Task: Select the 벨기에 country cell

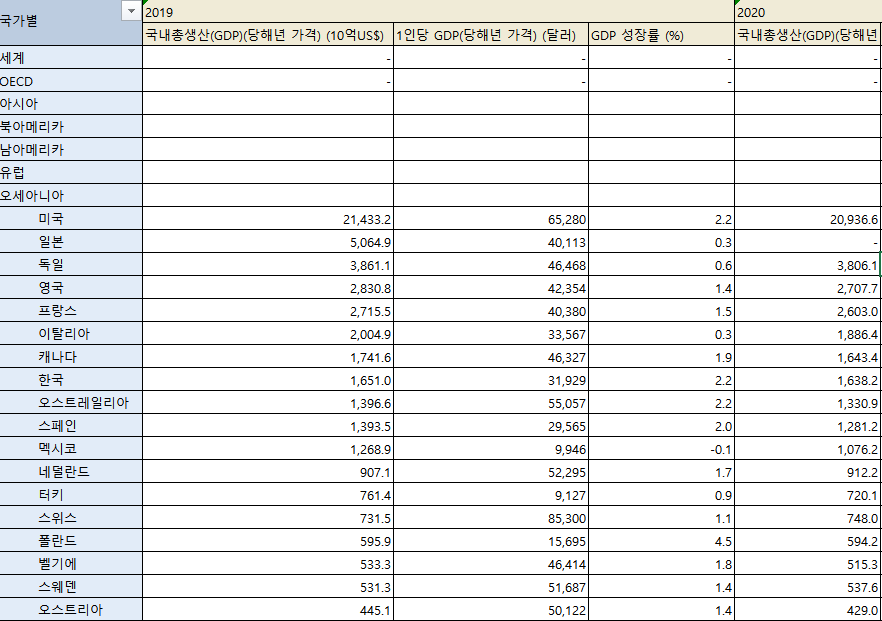Action: tap(71, 564)
